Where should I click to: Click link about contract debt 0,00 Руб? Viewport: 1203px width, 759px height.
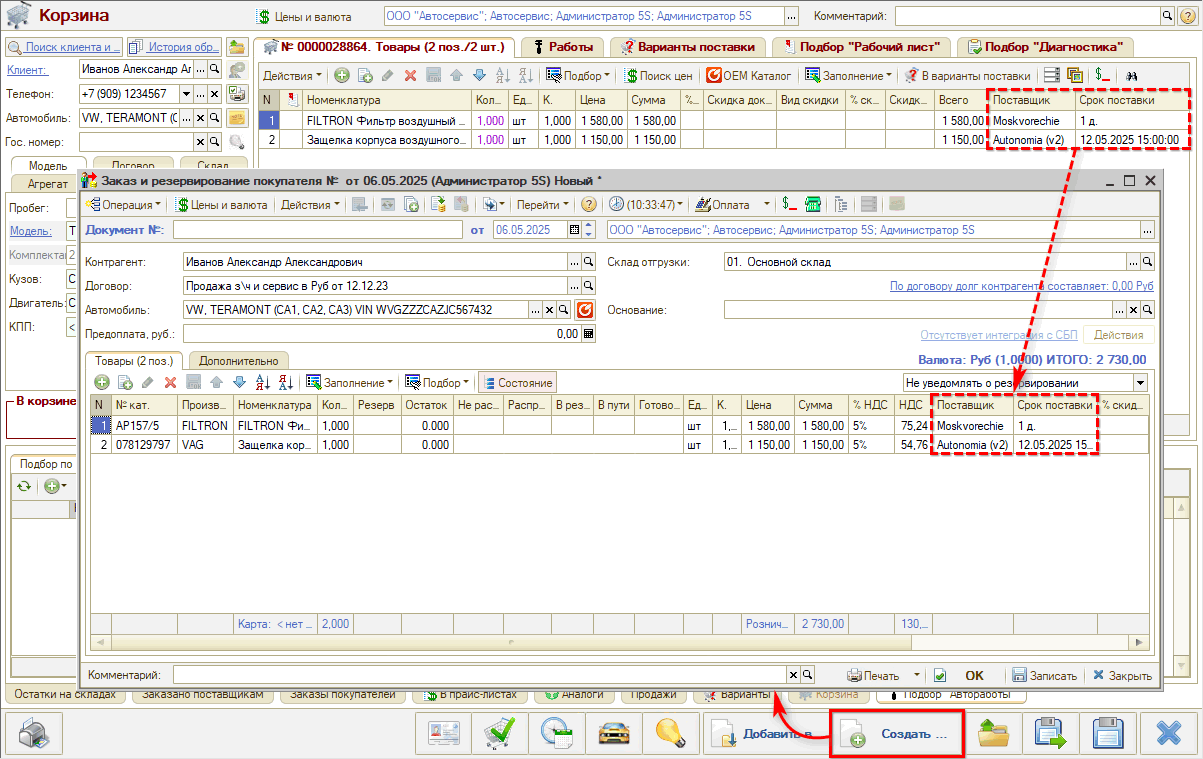coord(1022,286)
